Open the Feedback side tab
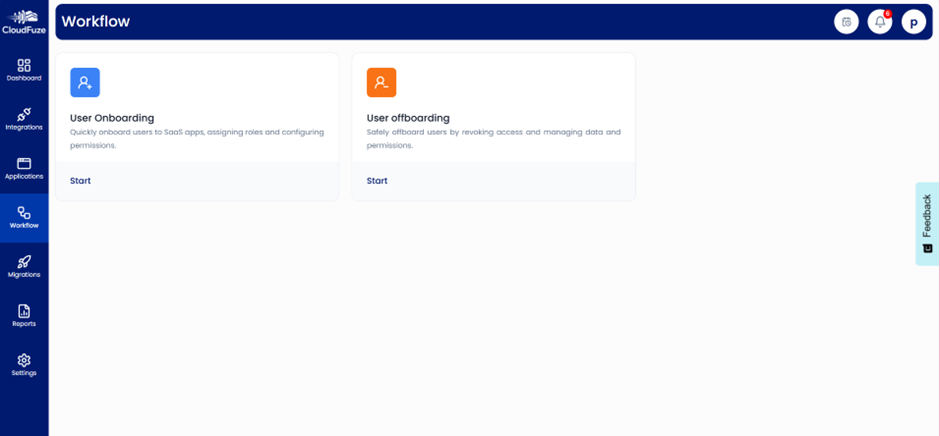Screen dimensions: 940x436 pos(927,223)
